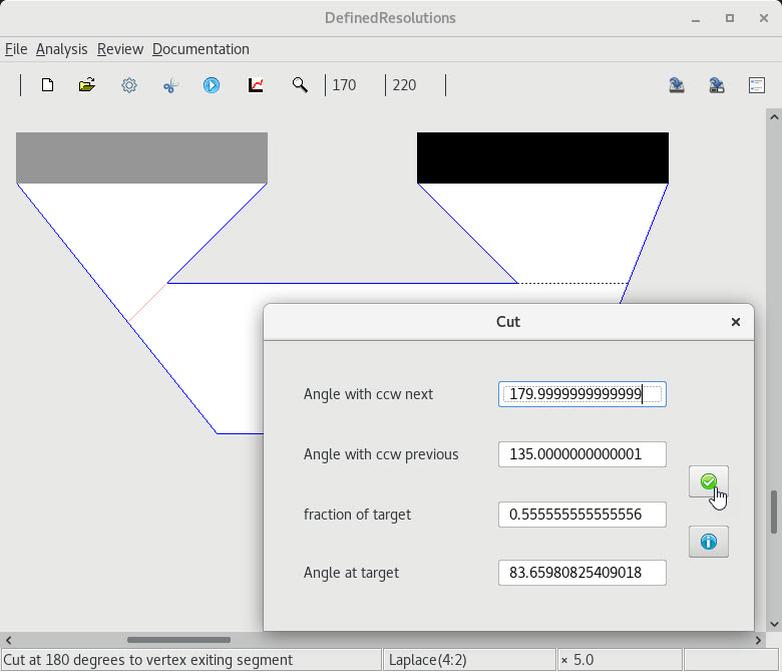Image resolution: width=782 pixels, height=672 pixels.
Task: Close the Cut dialog
Action: 735,322
